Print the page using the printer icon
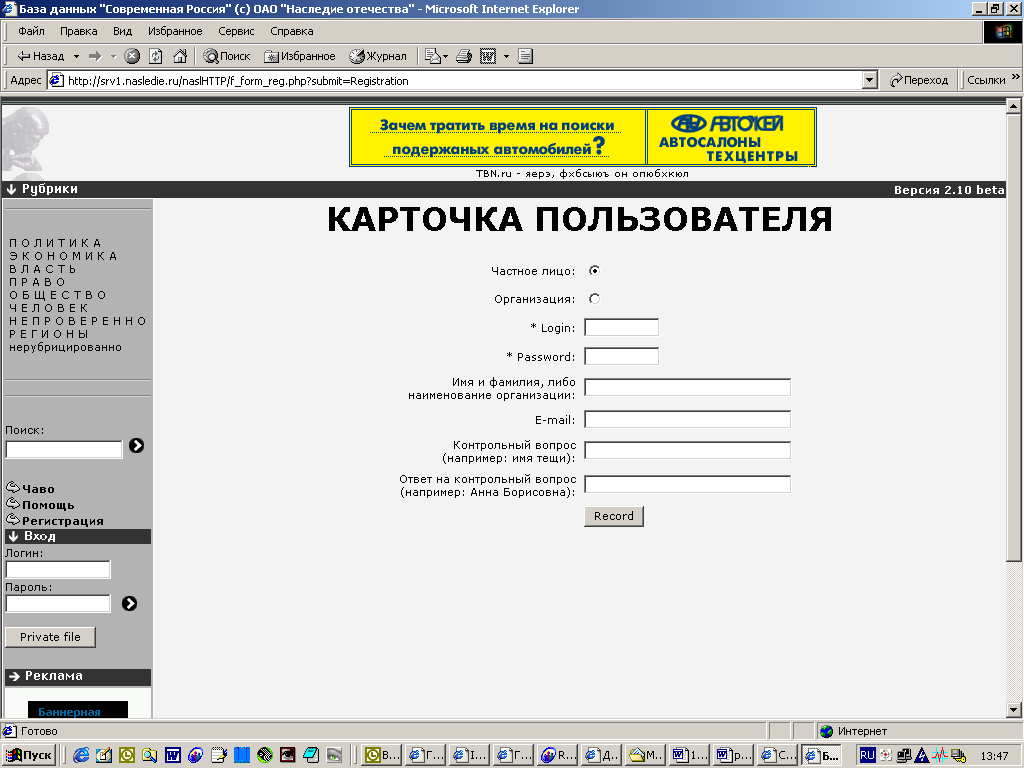This screenshot has width=1024, height=768. 464,56
